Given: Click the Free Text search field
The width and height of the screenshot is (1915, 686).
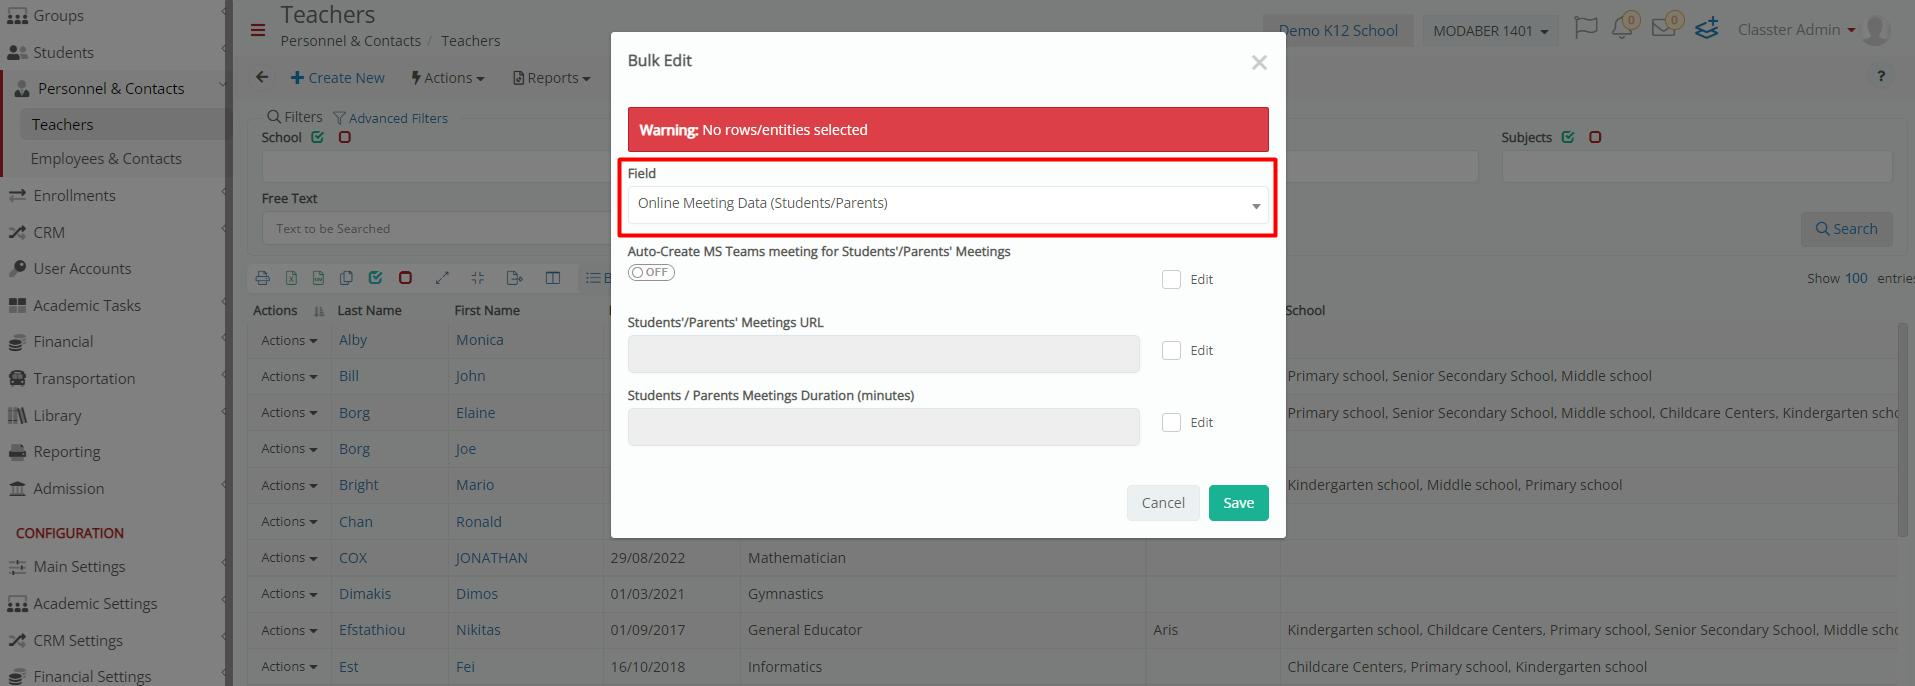Looking at the screenshot, I should pos(435,229).
